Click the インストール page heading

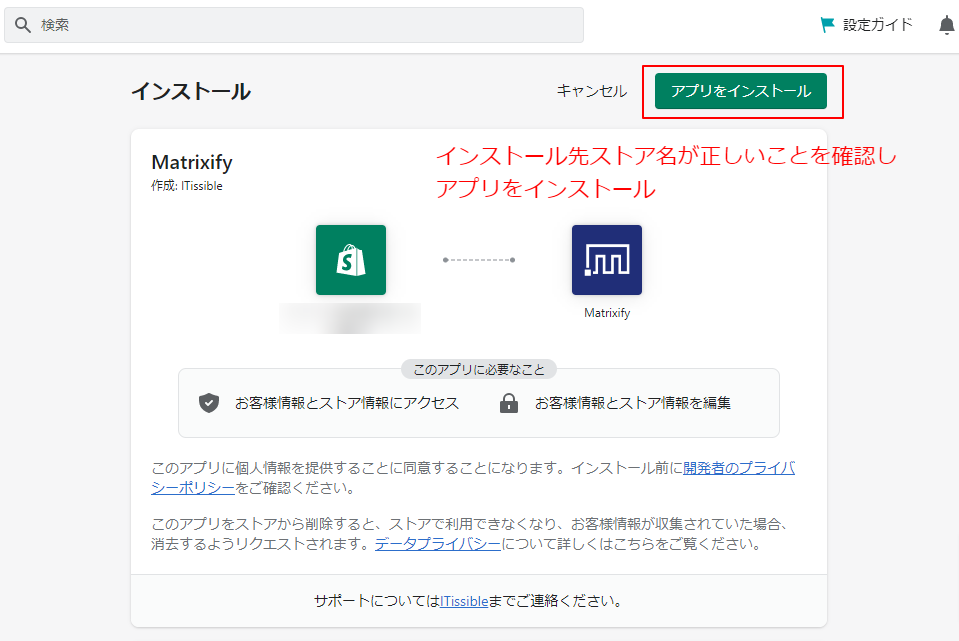click(191, 92)
